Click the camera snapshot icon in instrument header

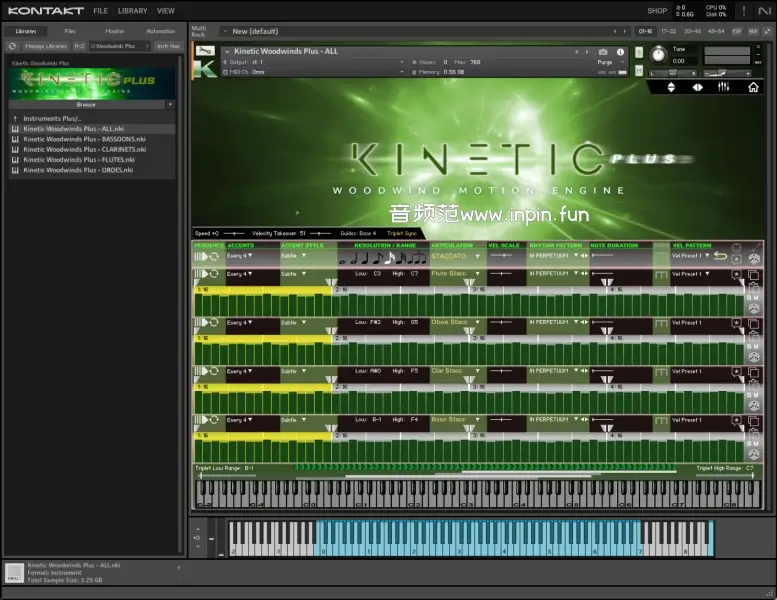pyautogui.click(x=603, y=51)
